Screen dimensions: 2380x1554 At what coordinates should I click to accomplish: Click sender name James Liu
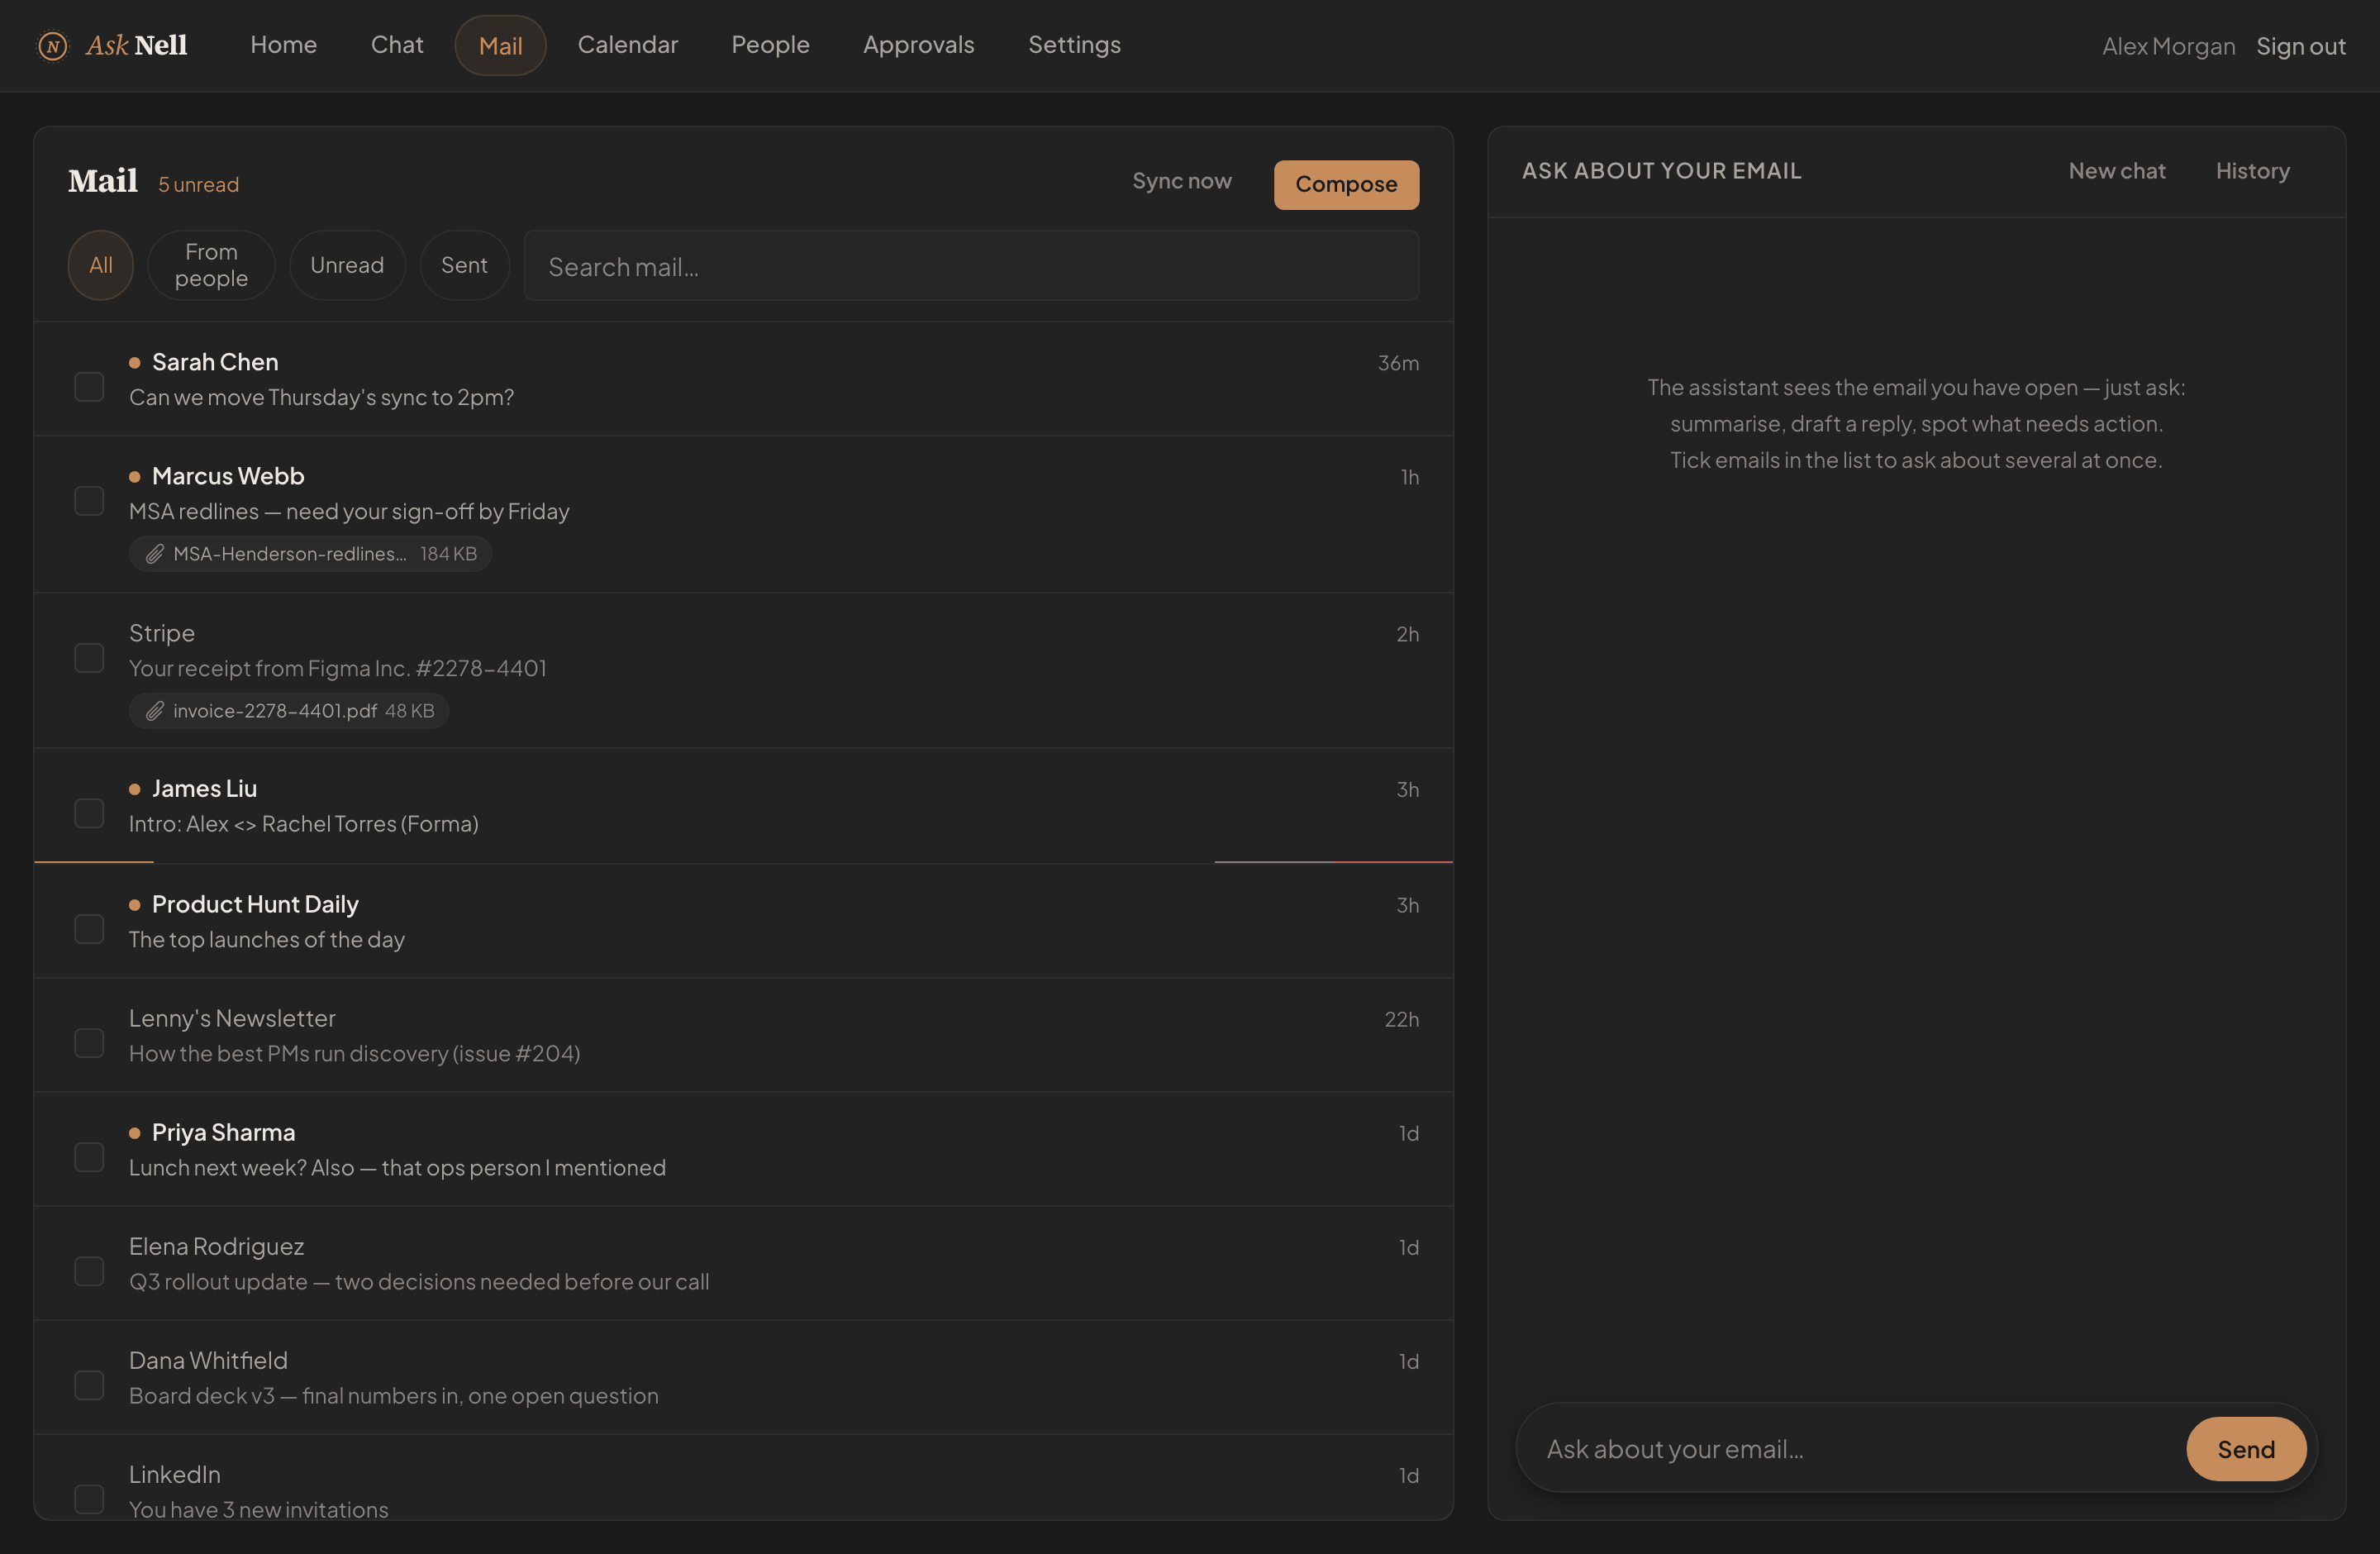(x=204, y=789)
